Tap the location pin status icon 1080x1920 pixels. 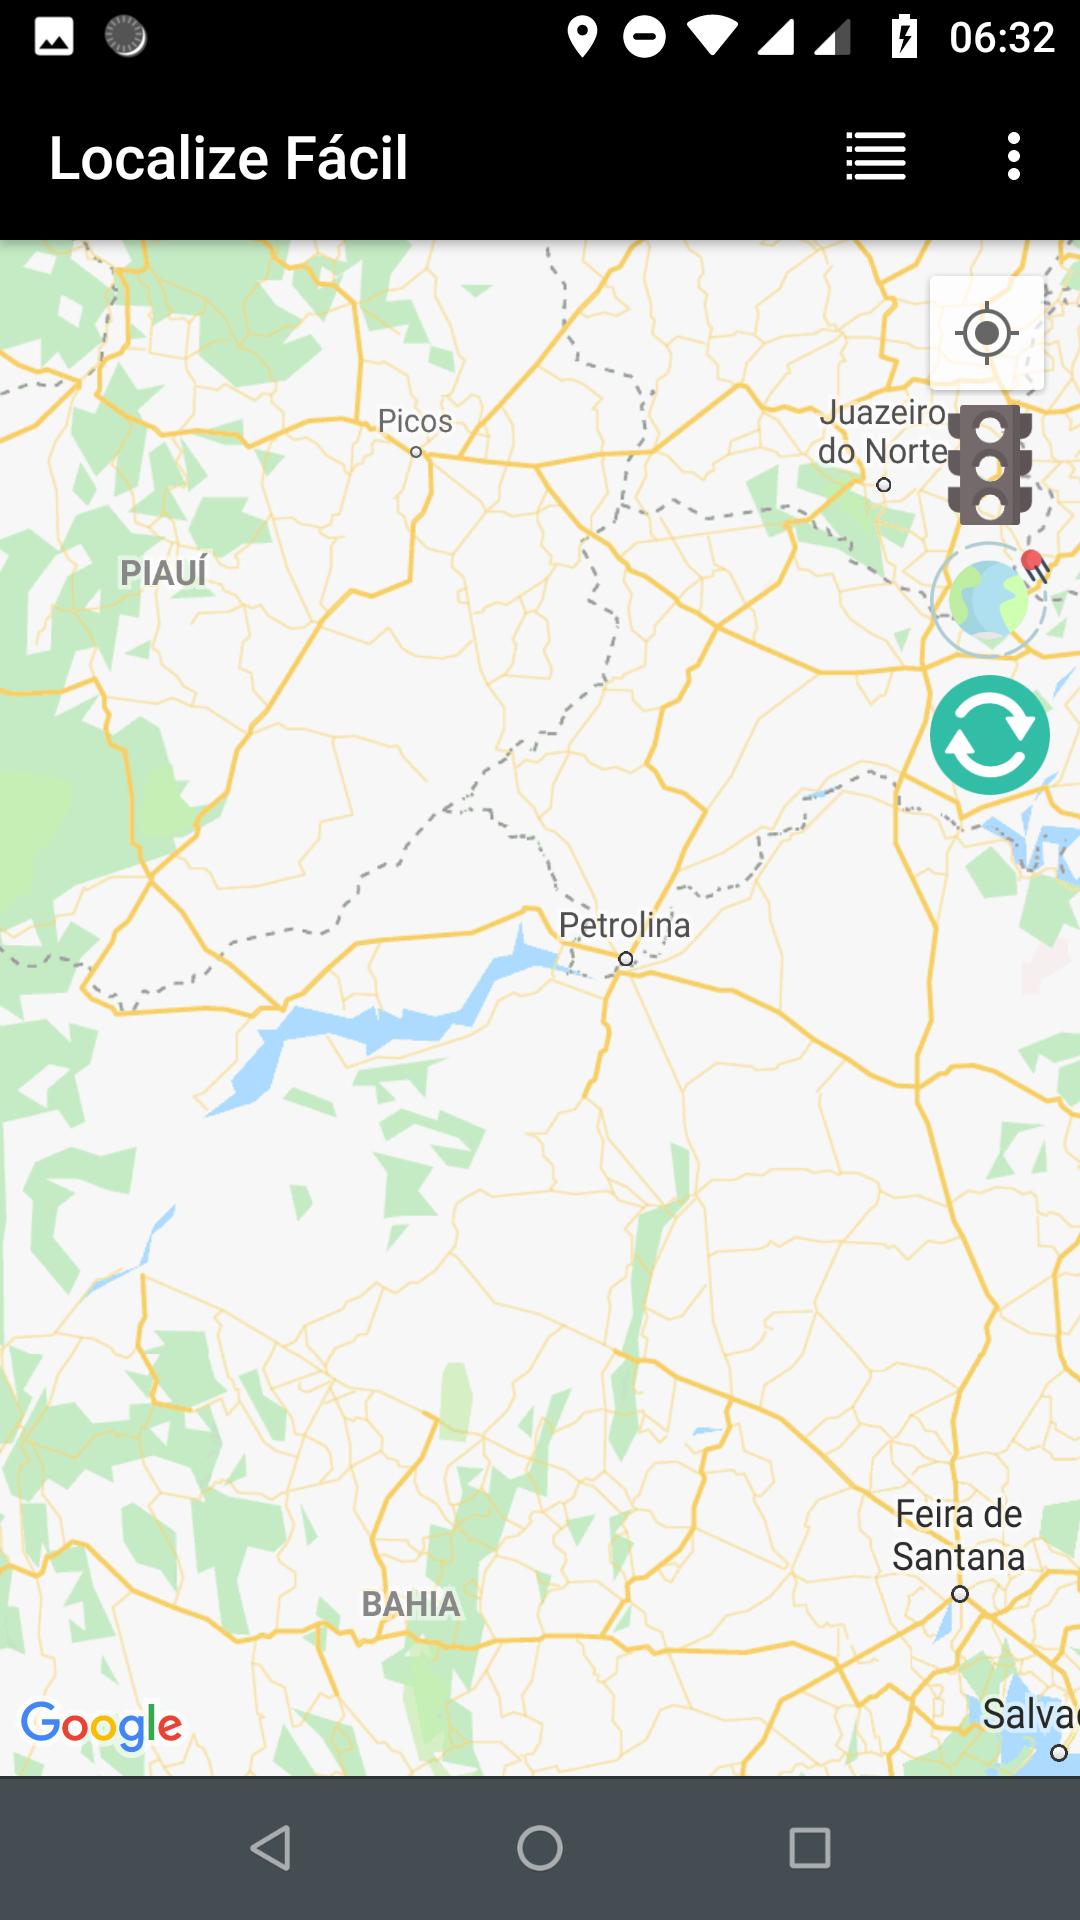click(x=582, y=37)
